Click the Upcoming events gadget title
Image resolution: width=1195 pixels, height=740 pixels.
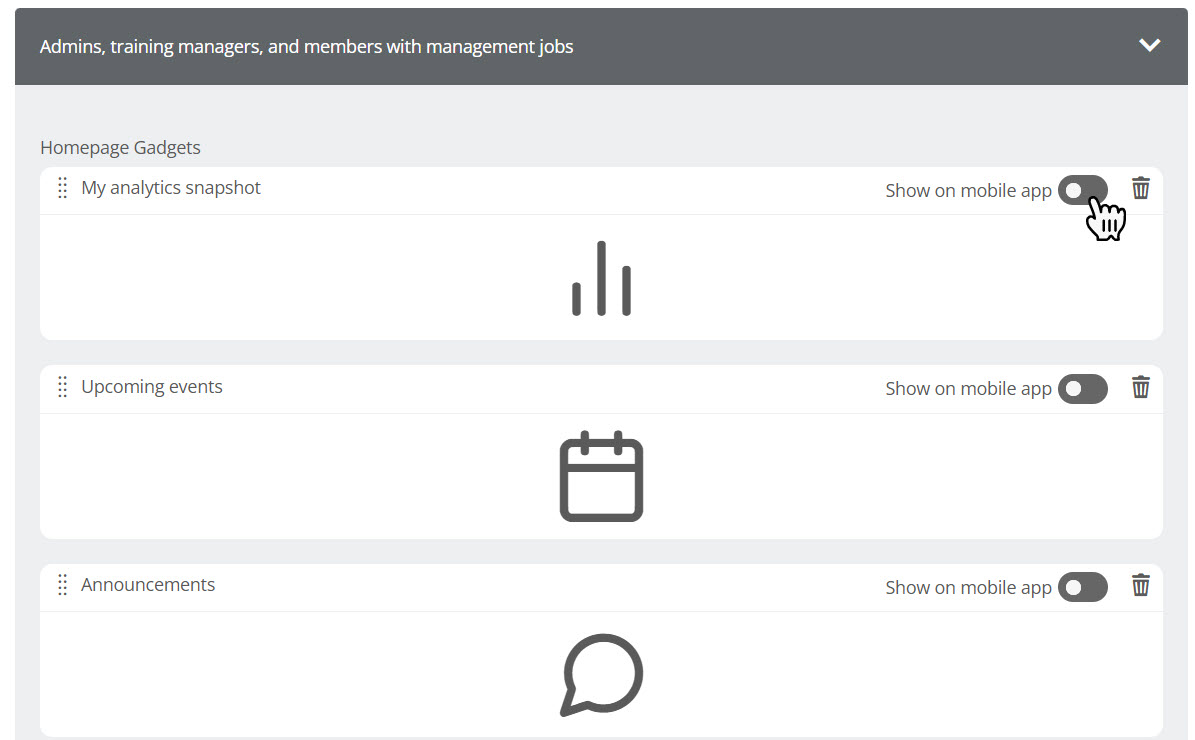click(152, 387)
